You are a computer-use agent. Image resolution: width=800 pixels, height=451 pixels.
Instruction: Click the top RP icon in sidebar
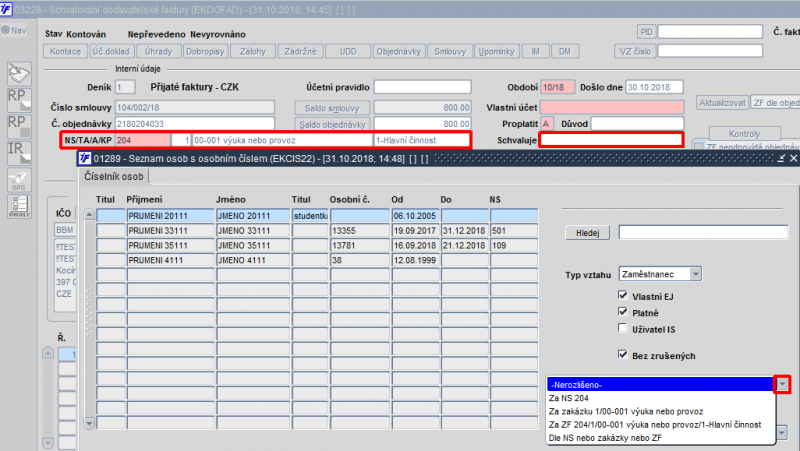pos(17,98)
